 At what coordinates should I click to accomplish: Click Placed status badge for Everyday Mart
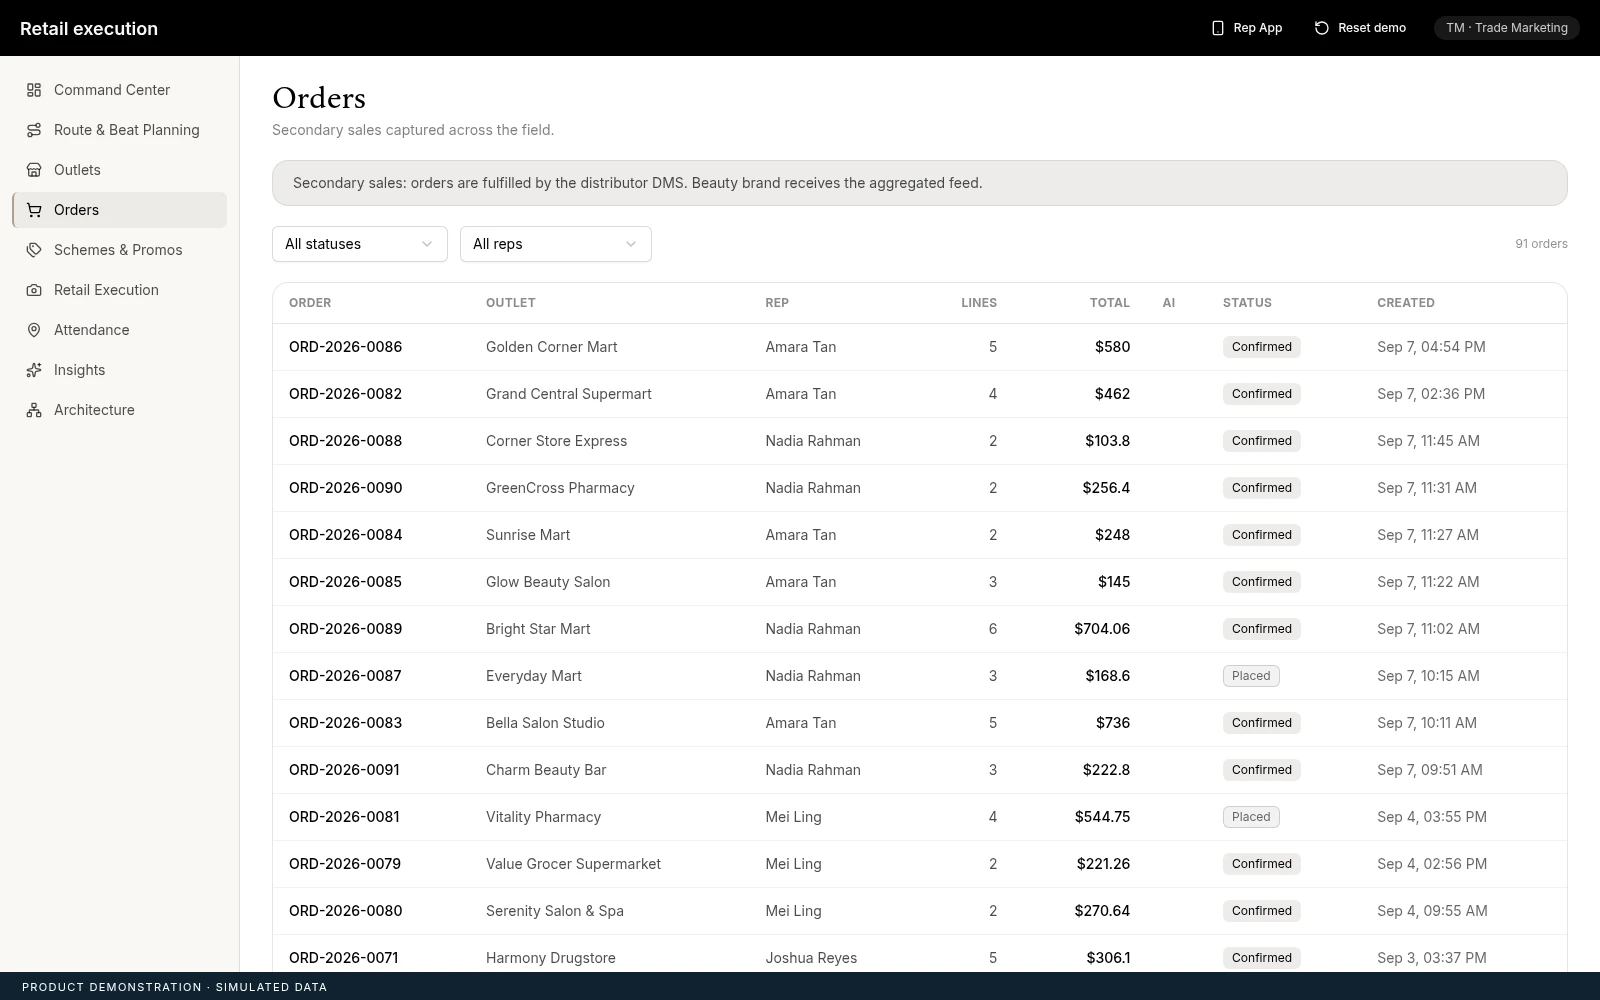pyautogui.click(x=1251, y=676)
